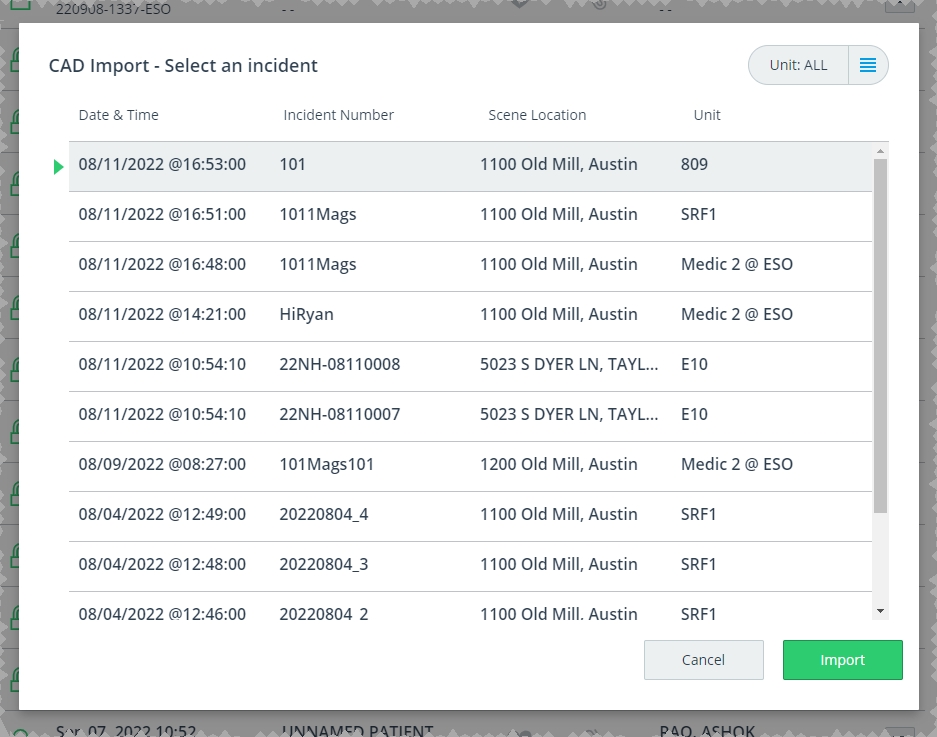Viewport: 937px width, 737px height.
Task: Choose the HiRyan incident row
Action: coord(470,315)
